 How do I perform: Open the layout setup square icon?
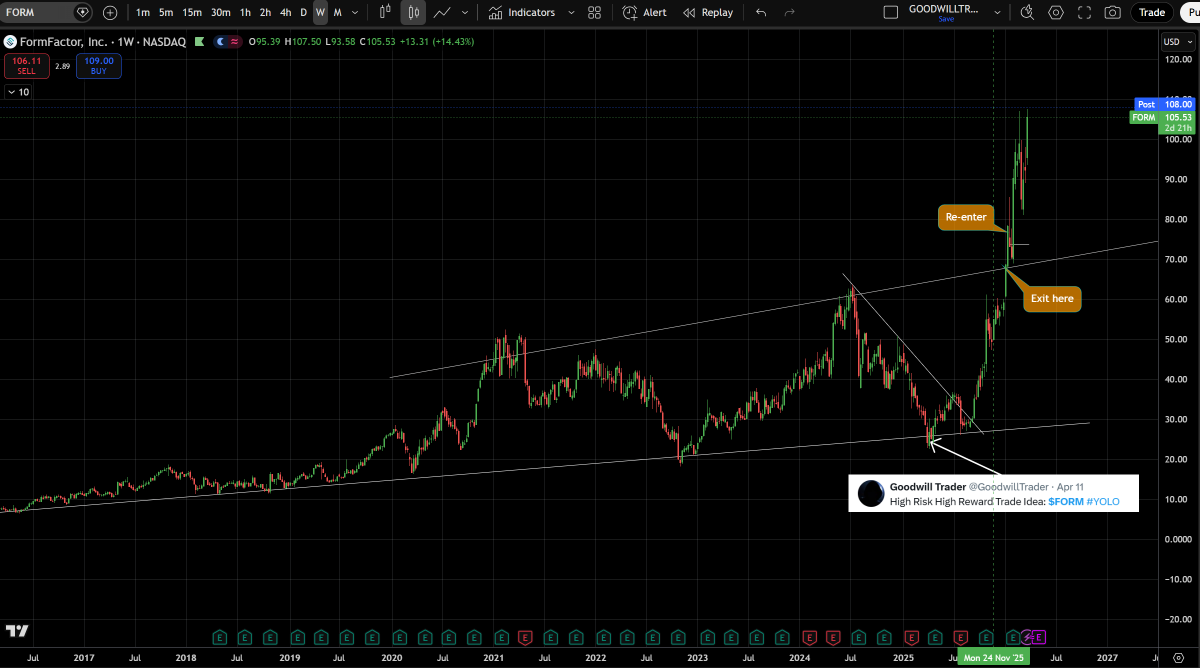pyautogui.click(x=891, y=12)
